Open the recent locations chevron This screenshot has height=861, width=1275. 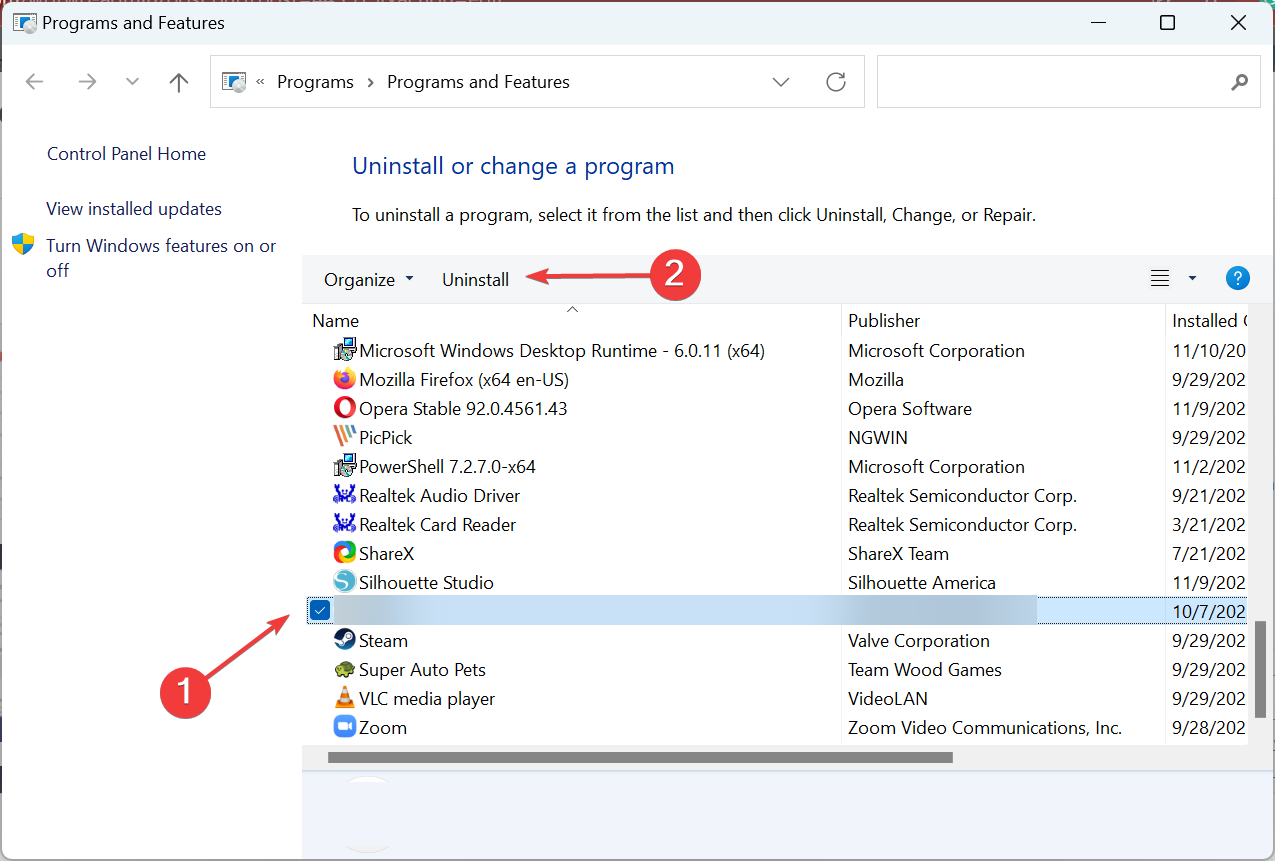(x=132, y=82)
